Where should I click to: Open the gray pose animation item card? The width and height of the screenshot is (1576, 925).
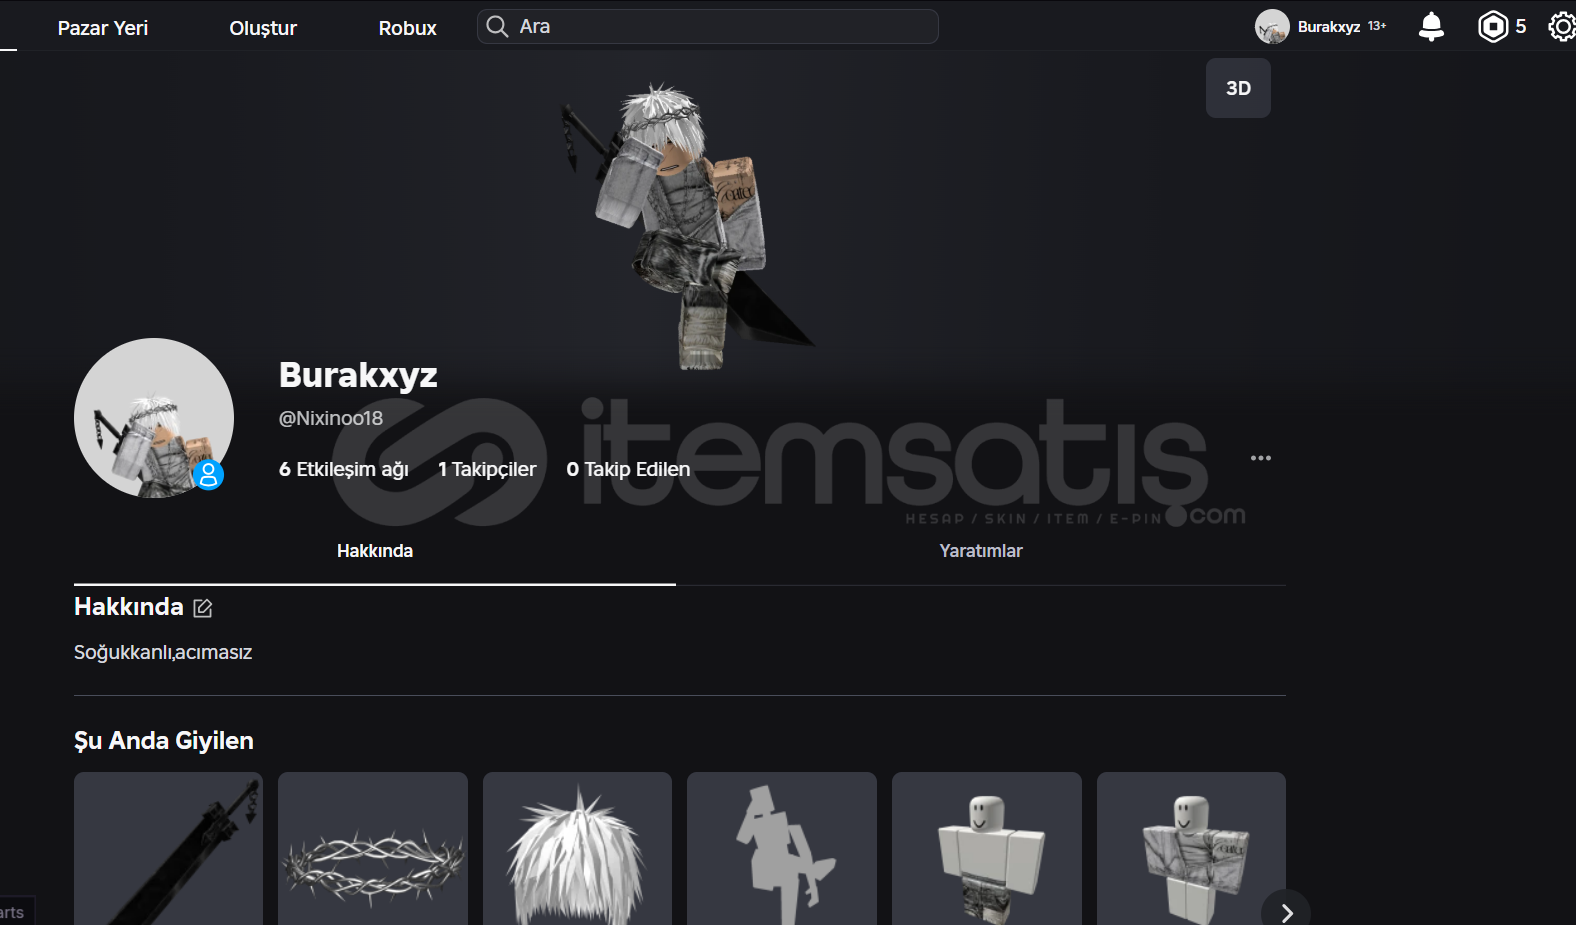(782, 848)
